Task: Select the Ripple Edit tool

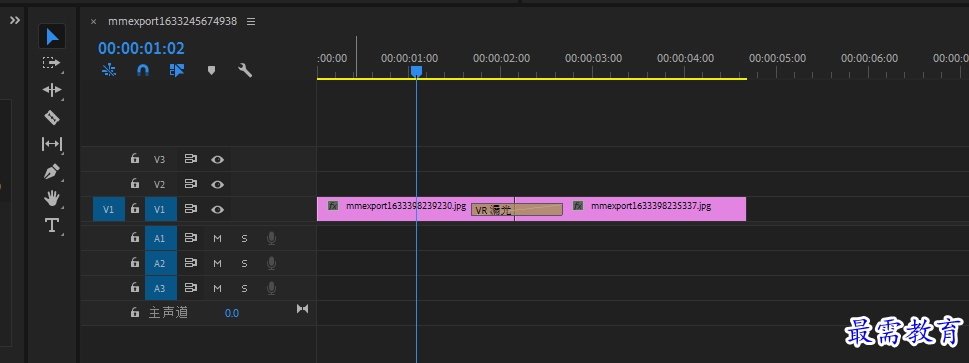Action: coord(52,90)
